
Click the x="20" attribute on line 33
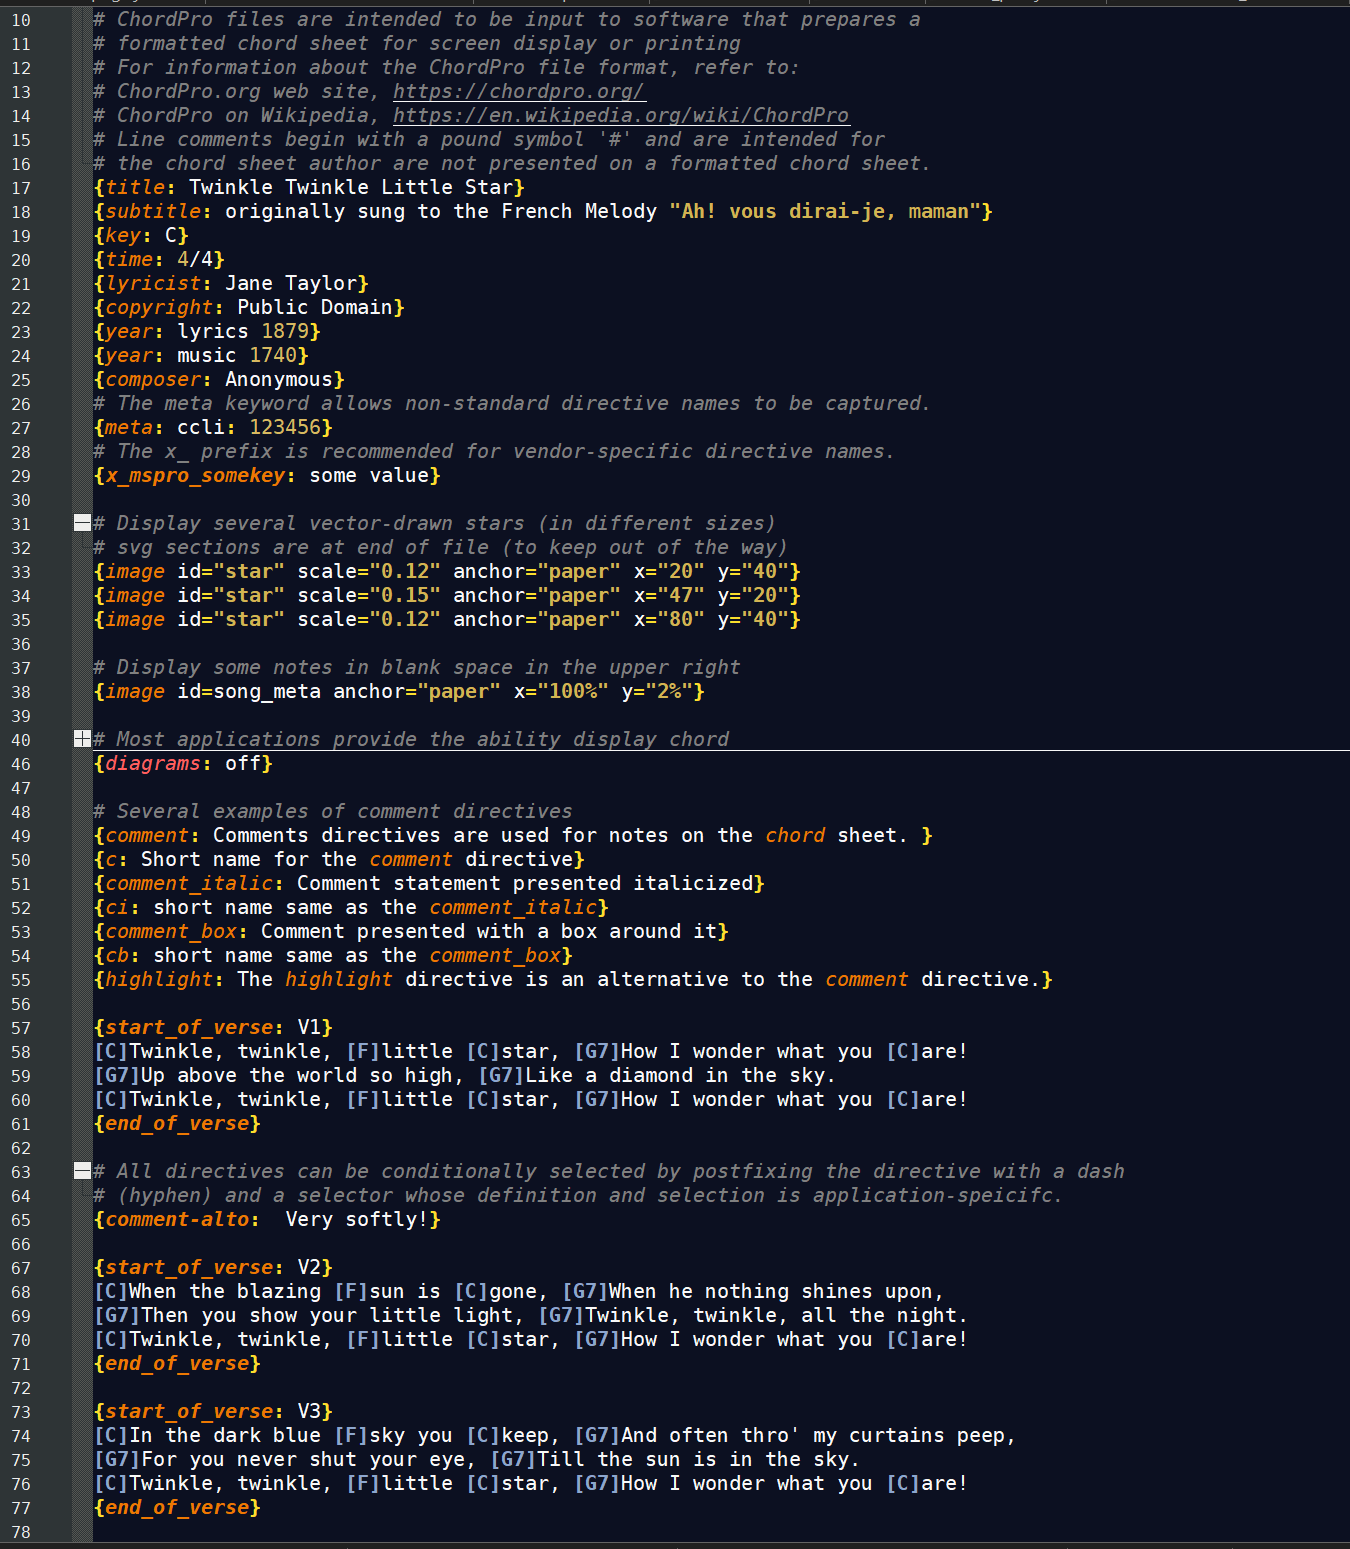pyautogui.click(x=669, y=571)
